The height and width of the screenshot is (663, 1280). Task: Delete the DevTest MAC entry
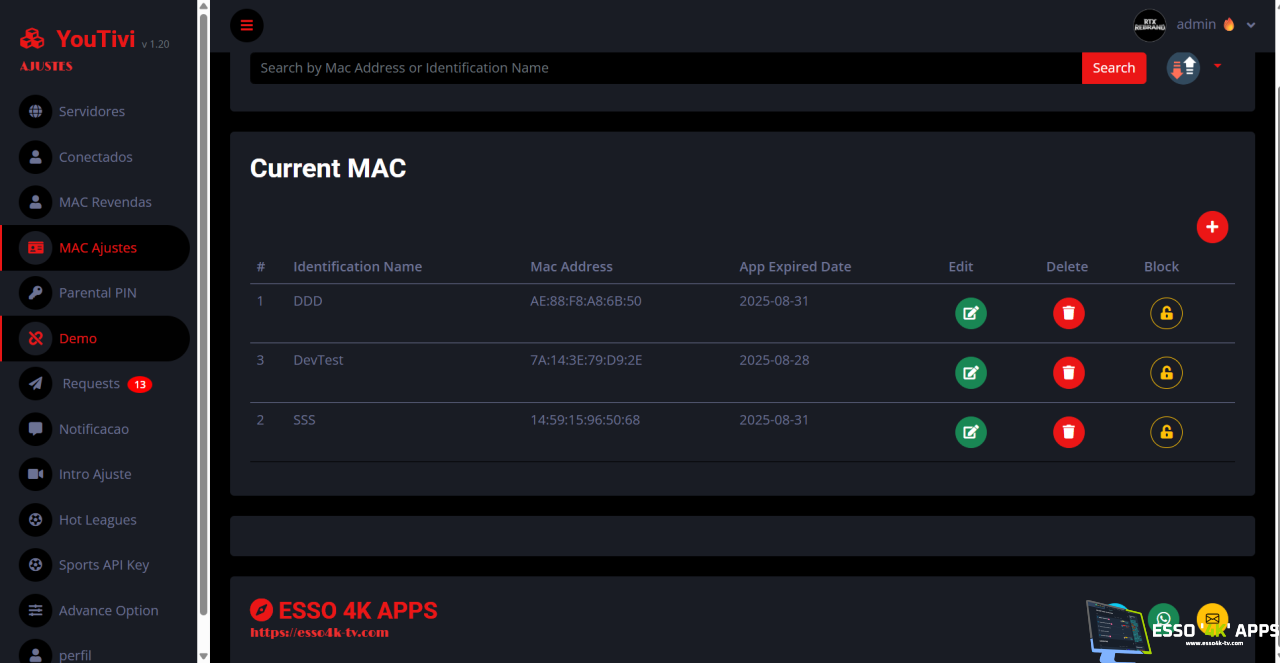1068,373
